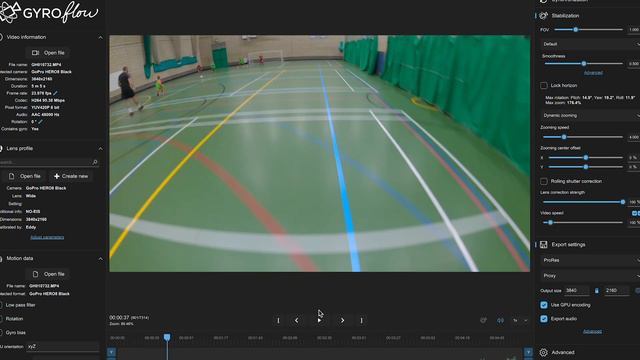The image size is (640, 360).
Task: Click Create new lens profile button
Action: (71, 176)
